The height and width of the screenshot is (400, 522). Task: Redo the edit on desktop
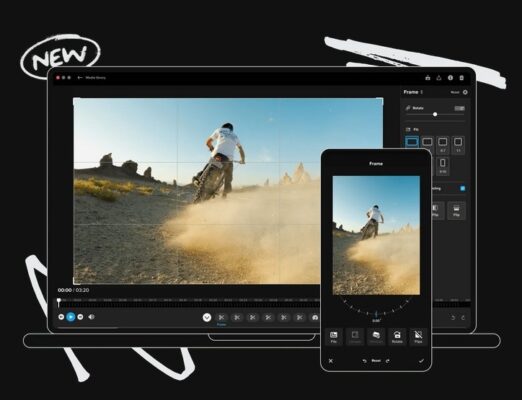click(463, 318)
